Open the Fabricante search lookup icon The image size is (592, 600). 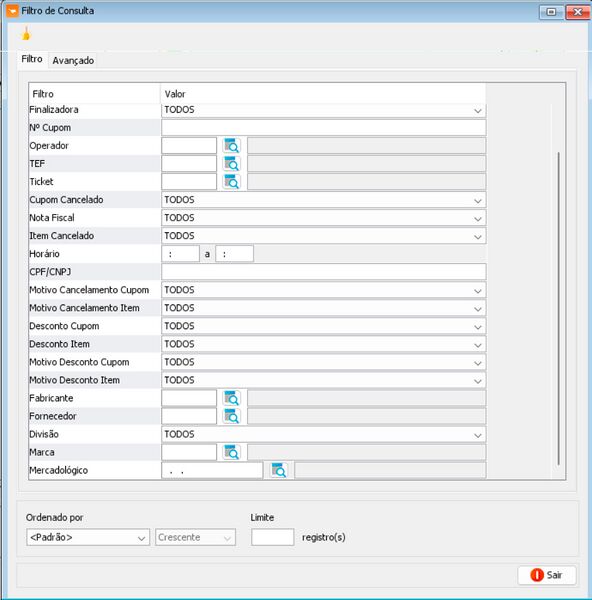pos(232,398)
